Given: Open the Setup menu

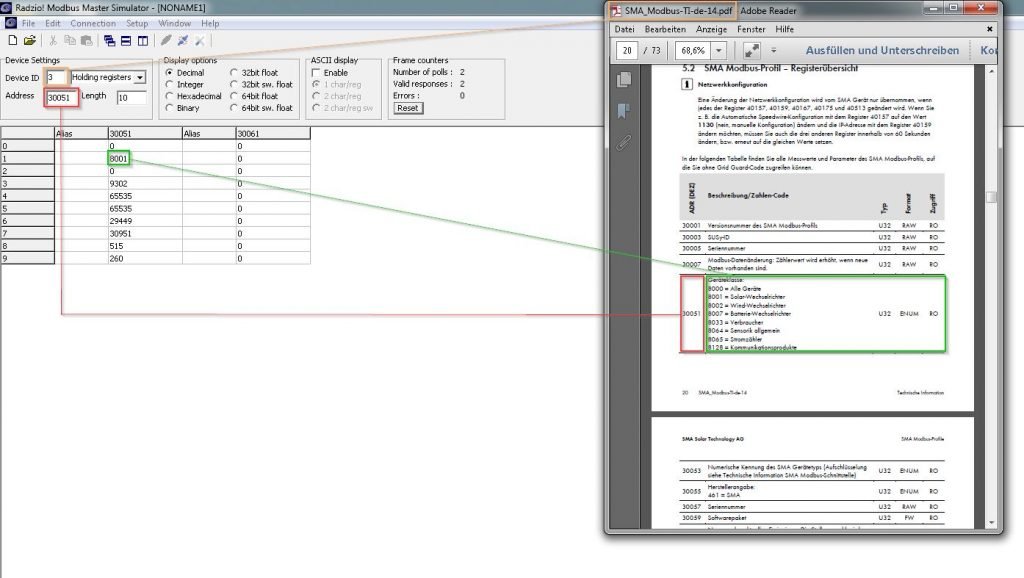Looking at the screenshot, I should click(x=136, y=23).
